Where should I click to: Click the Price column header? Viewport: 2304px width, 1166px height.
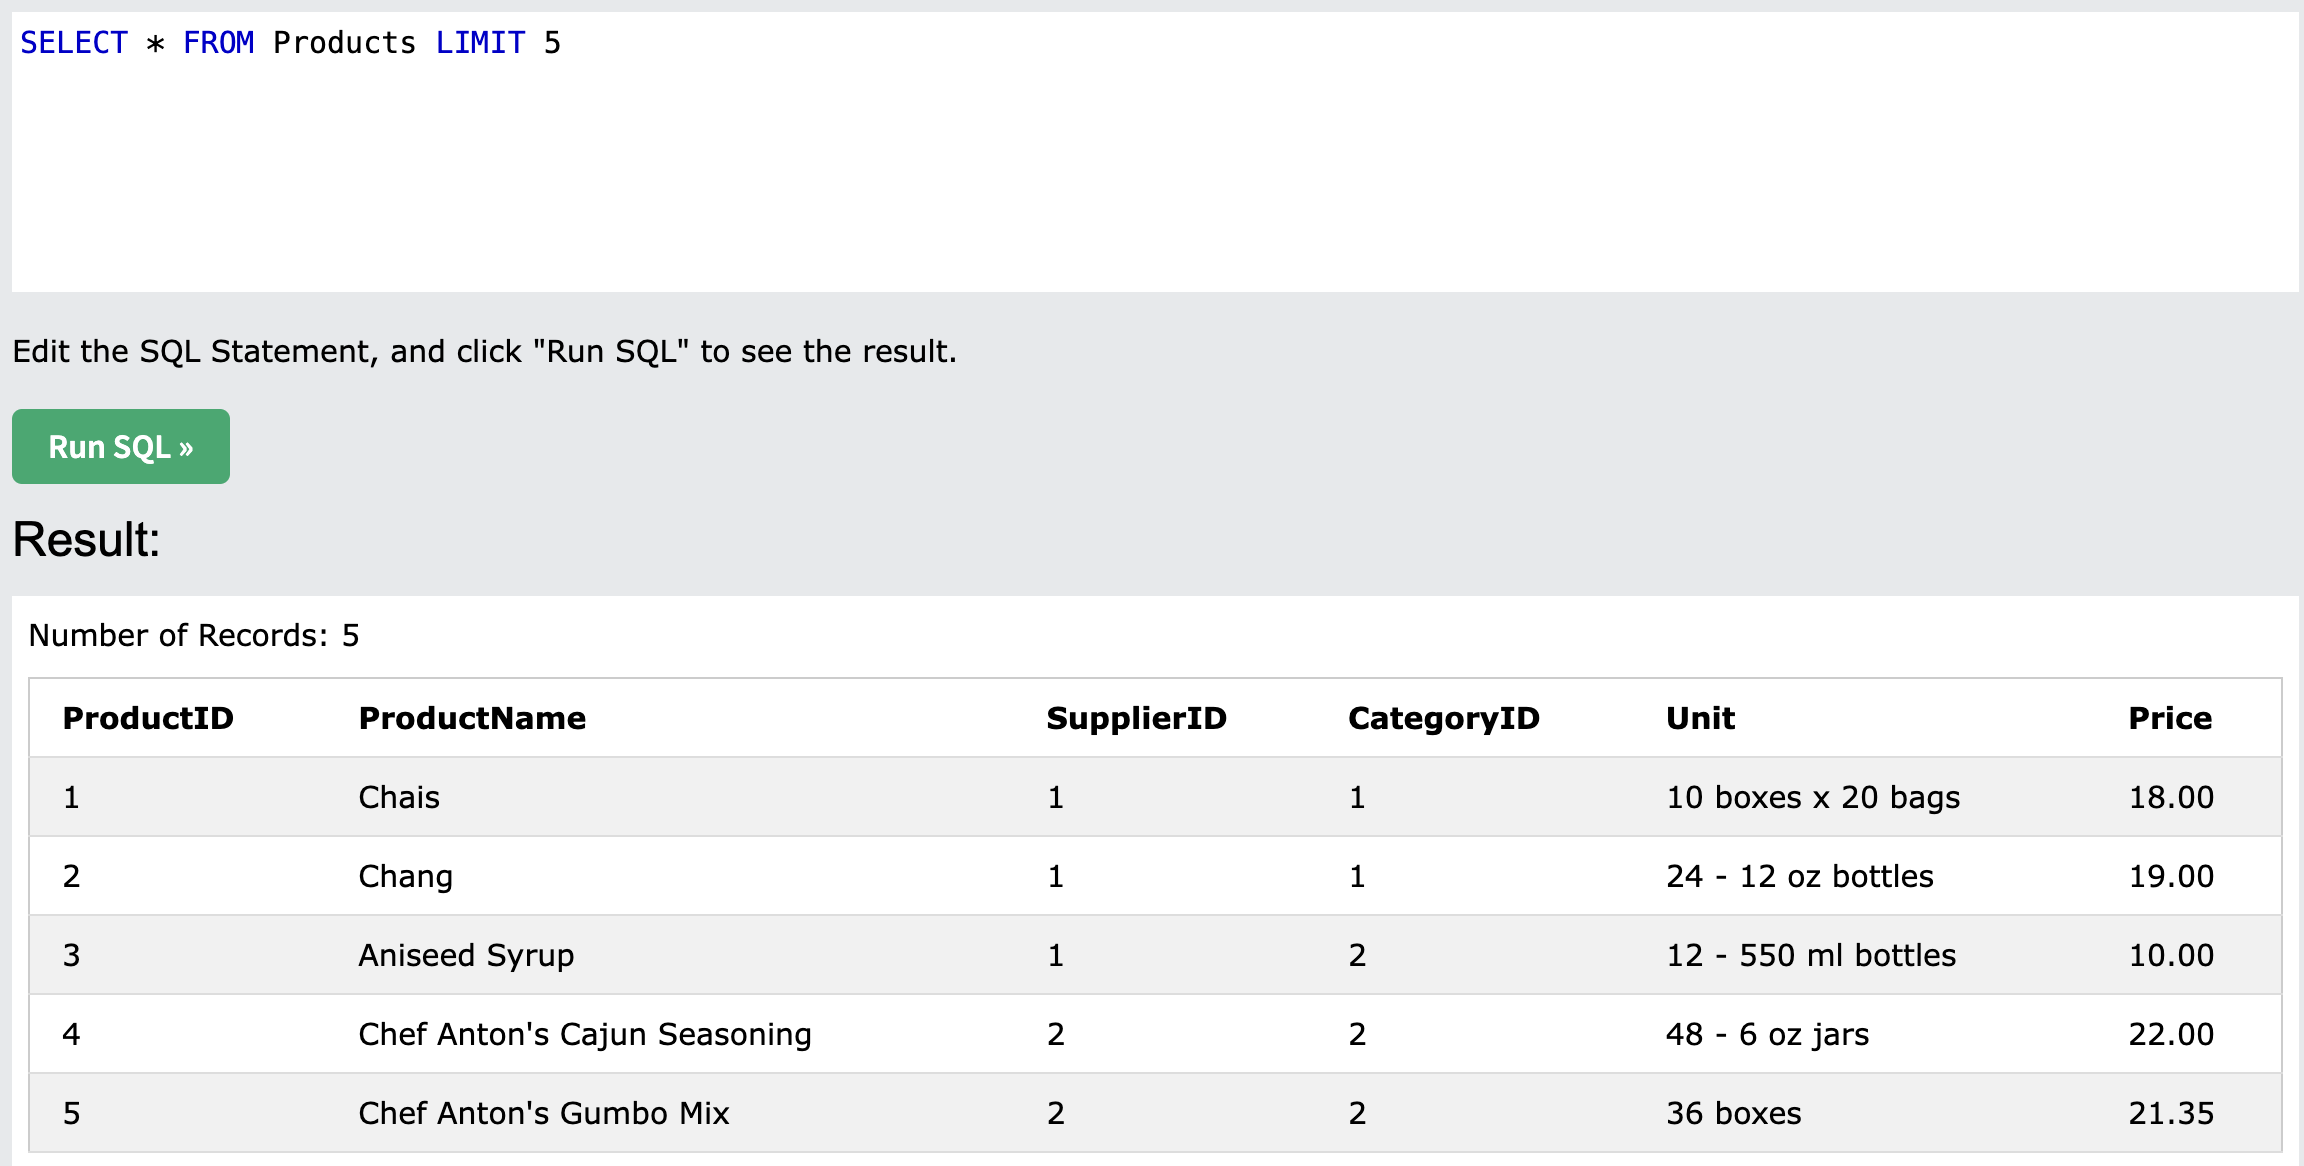[x=2170, y=718]
